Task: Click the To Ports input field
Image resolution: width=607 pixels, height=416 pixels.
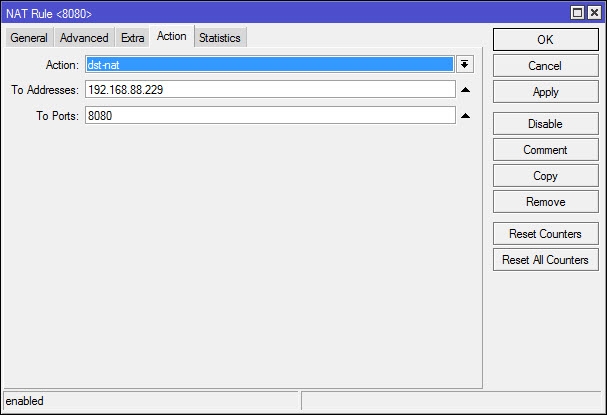Action: point(269,116)
